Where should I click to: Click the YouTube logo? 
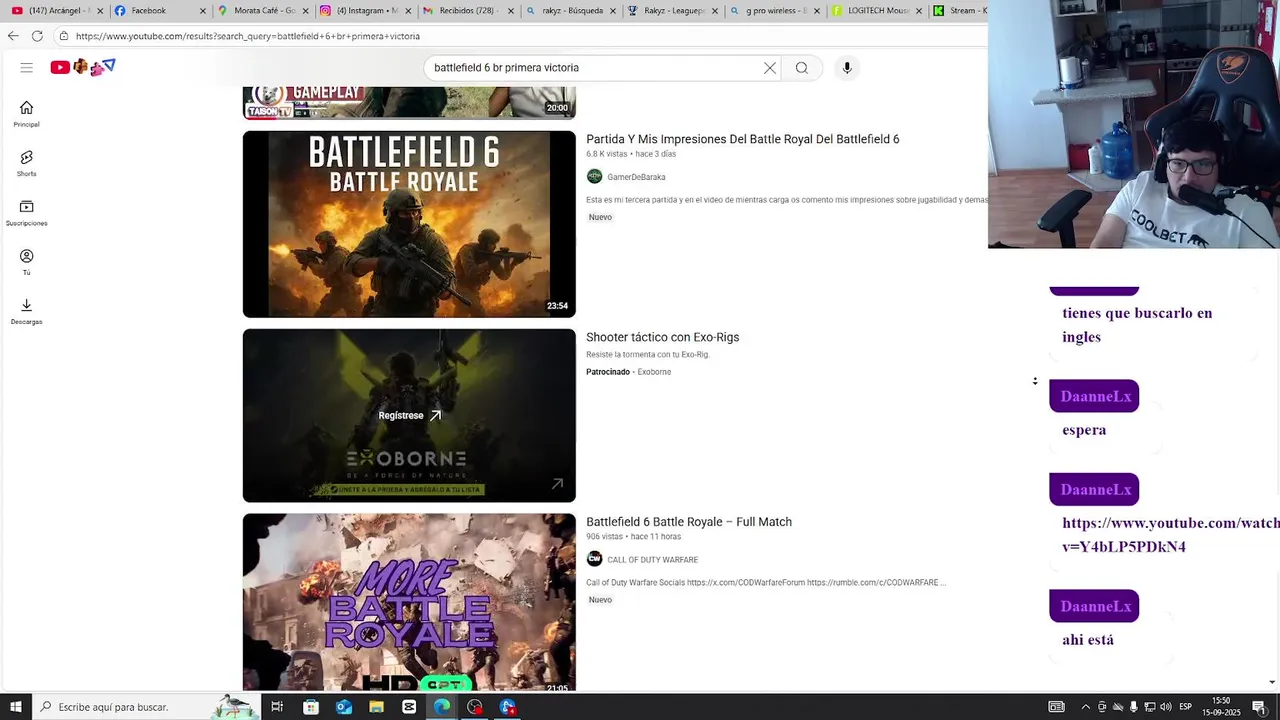[83, 67]
